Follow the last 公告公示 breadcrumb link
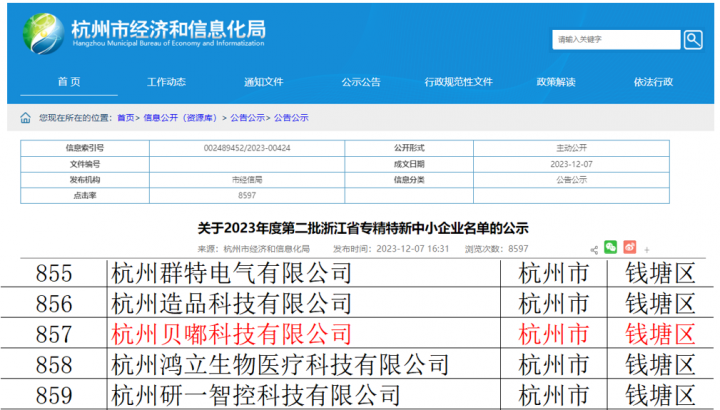720x410 pixels. pos(291,118)
